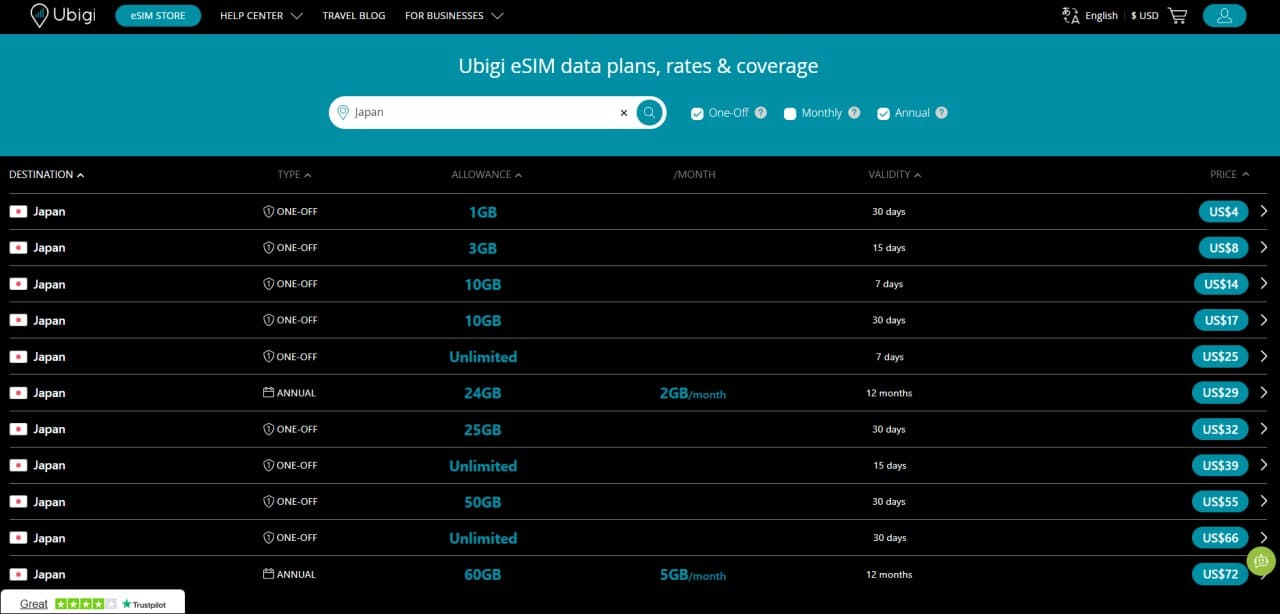
Task: Uncheck the One-Off plan checkbox
Action: (697, 114)
